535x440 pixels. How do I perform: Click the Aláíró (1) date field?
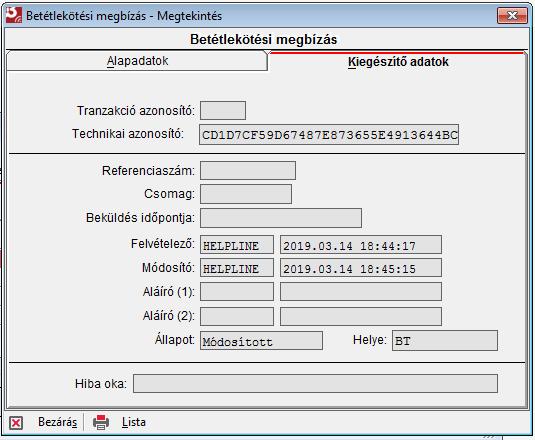click(x=361, y=292)
